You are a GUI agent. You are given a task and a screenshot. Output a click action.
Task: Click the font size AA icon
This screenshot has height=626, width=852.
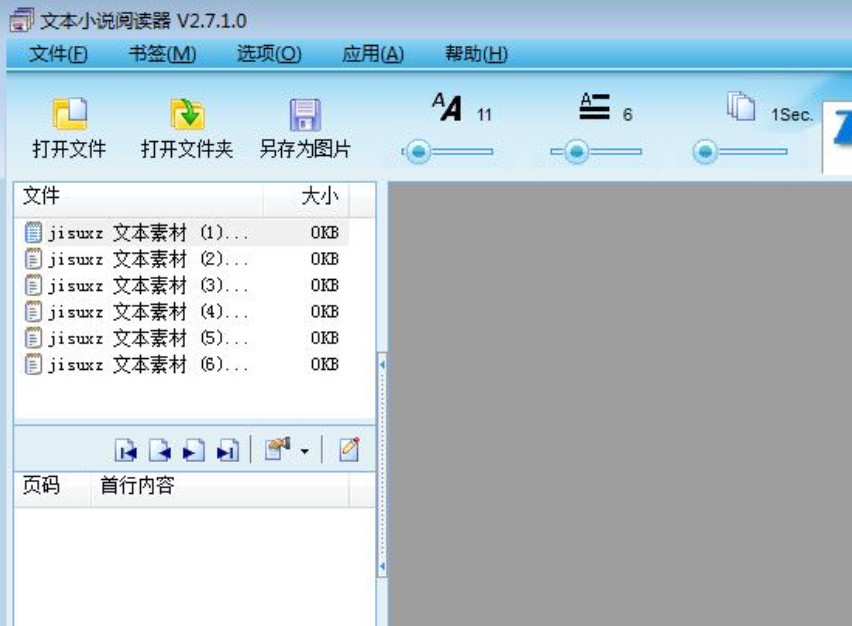click(x=447, y=107)
